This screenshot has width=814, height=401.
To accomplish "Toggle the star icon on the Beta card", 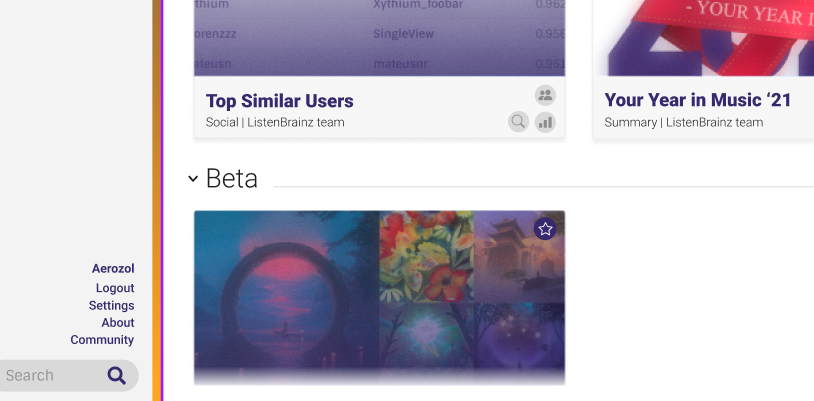I will click(x=545, y=229).
